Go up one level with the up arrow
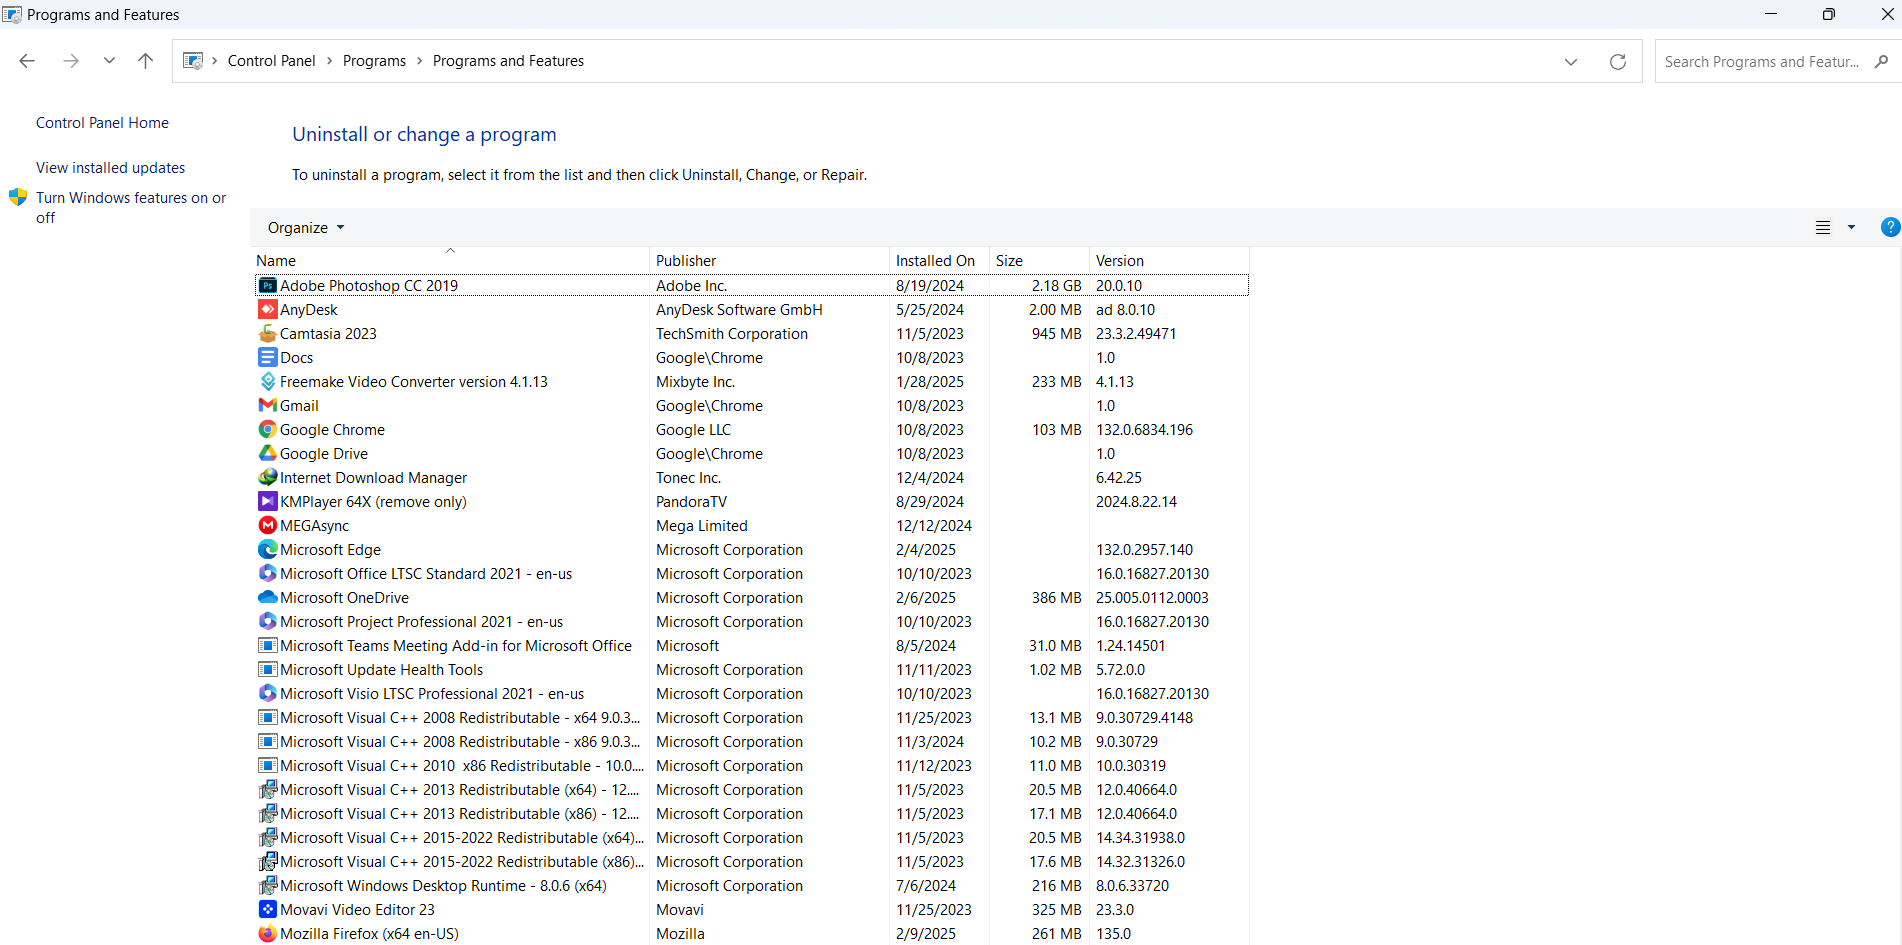Image resolution: width=1902 pixels, height=945 pixels. point(145,61)
